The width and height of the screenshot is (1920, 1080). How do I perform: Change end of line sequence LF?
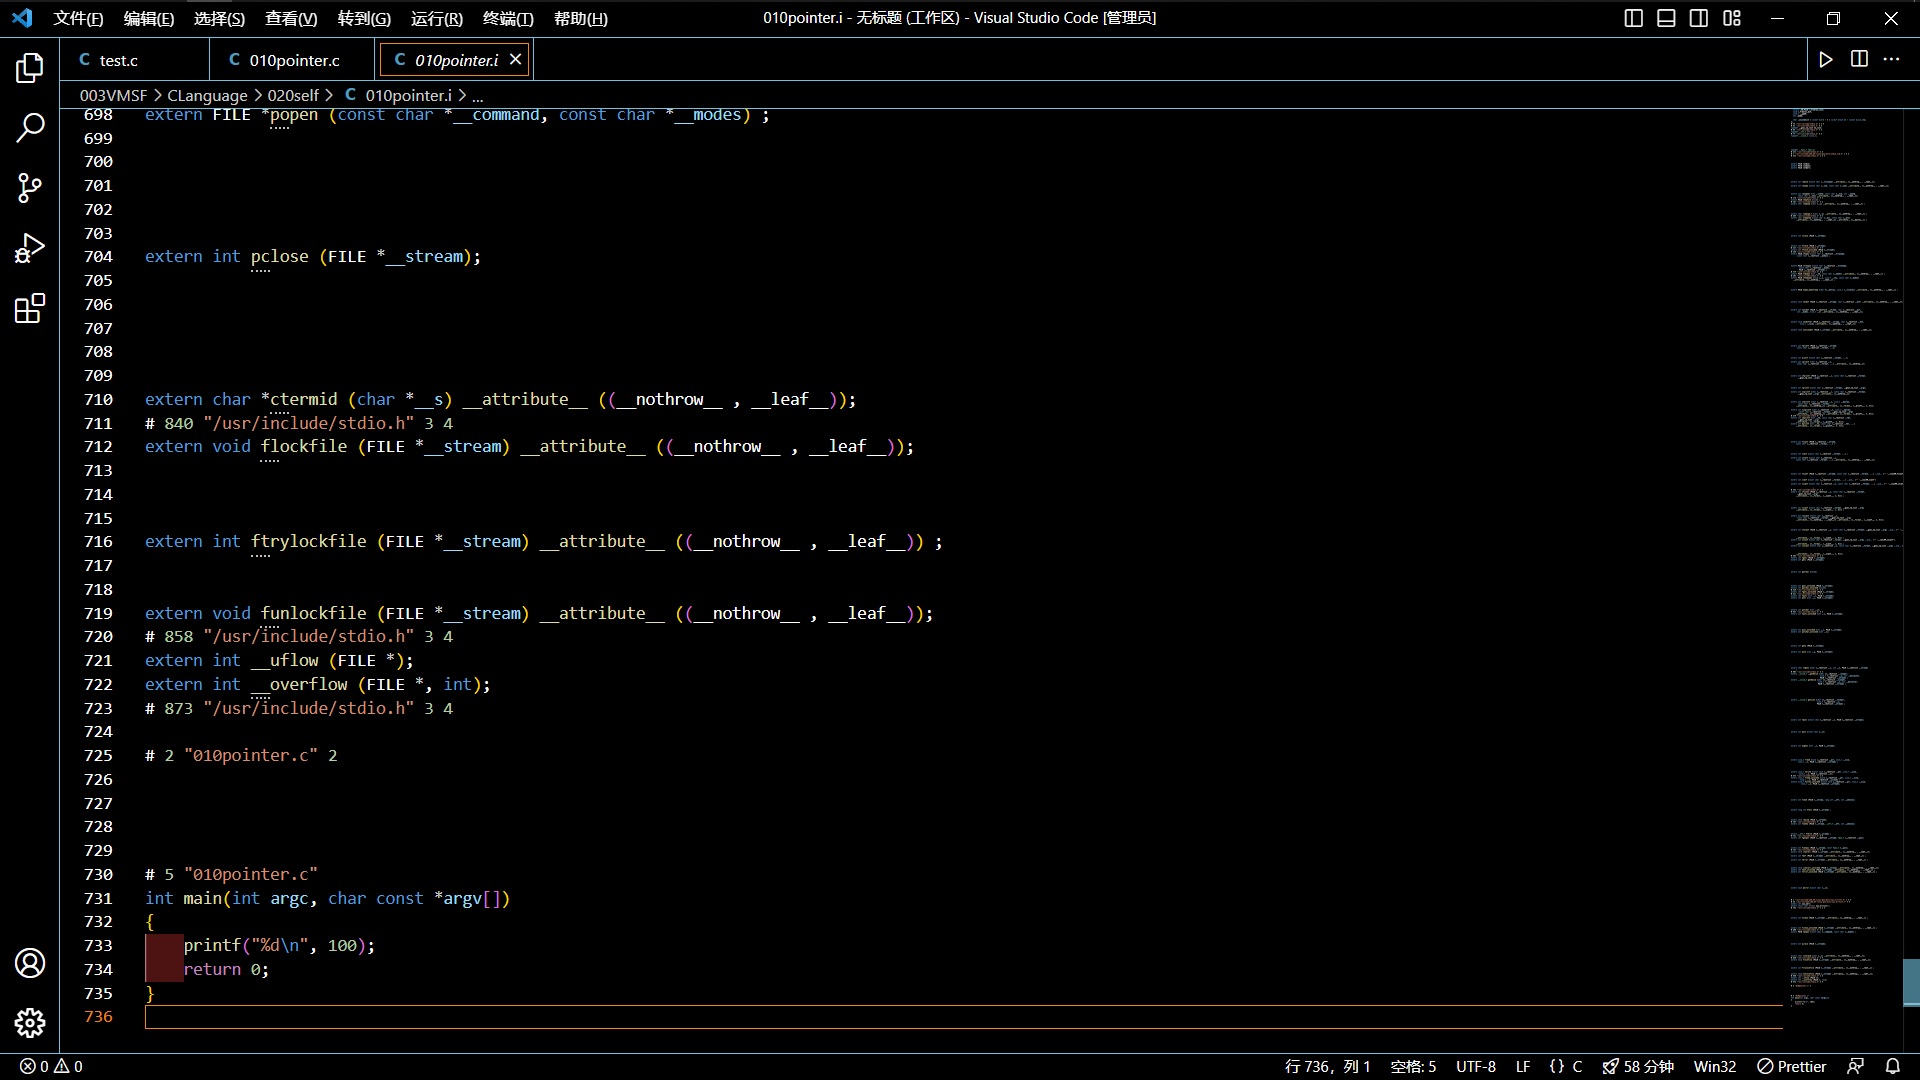tap(1523, 1066)
